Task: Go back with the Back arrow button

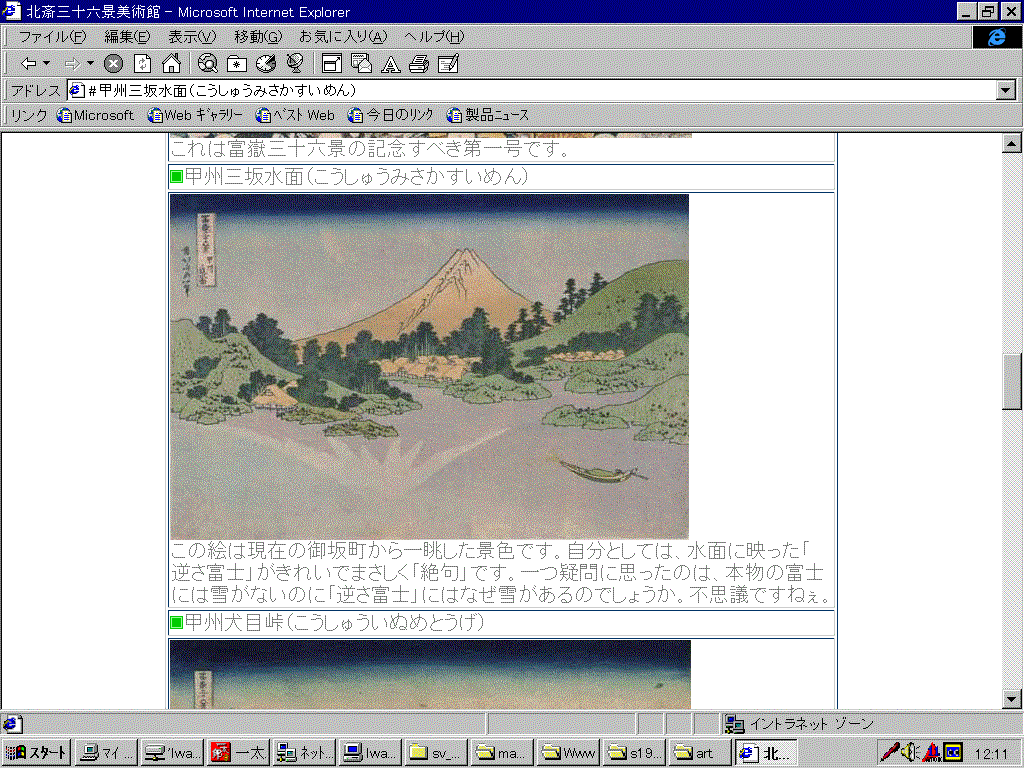Action: (x=28, y=63)
